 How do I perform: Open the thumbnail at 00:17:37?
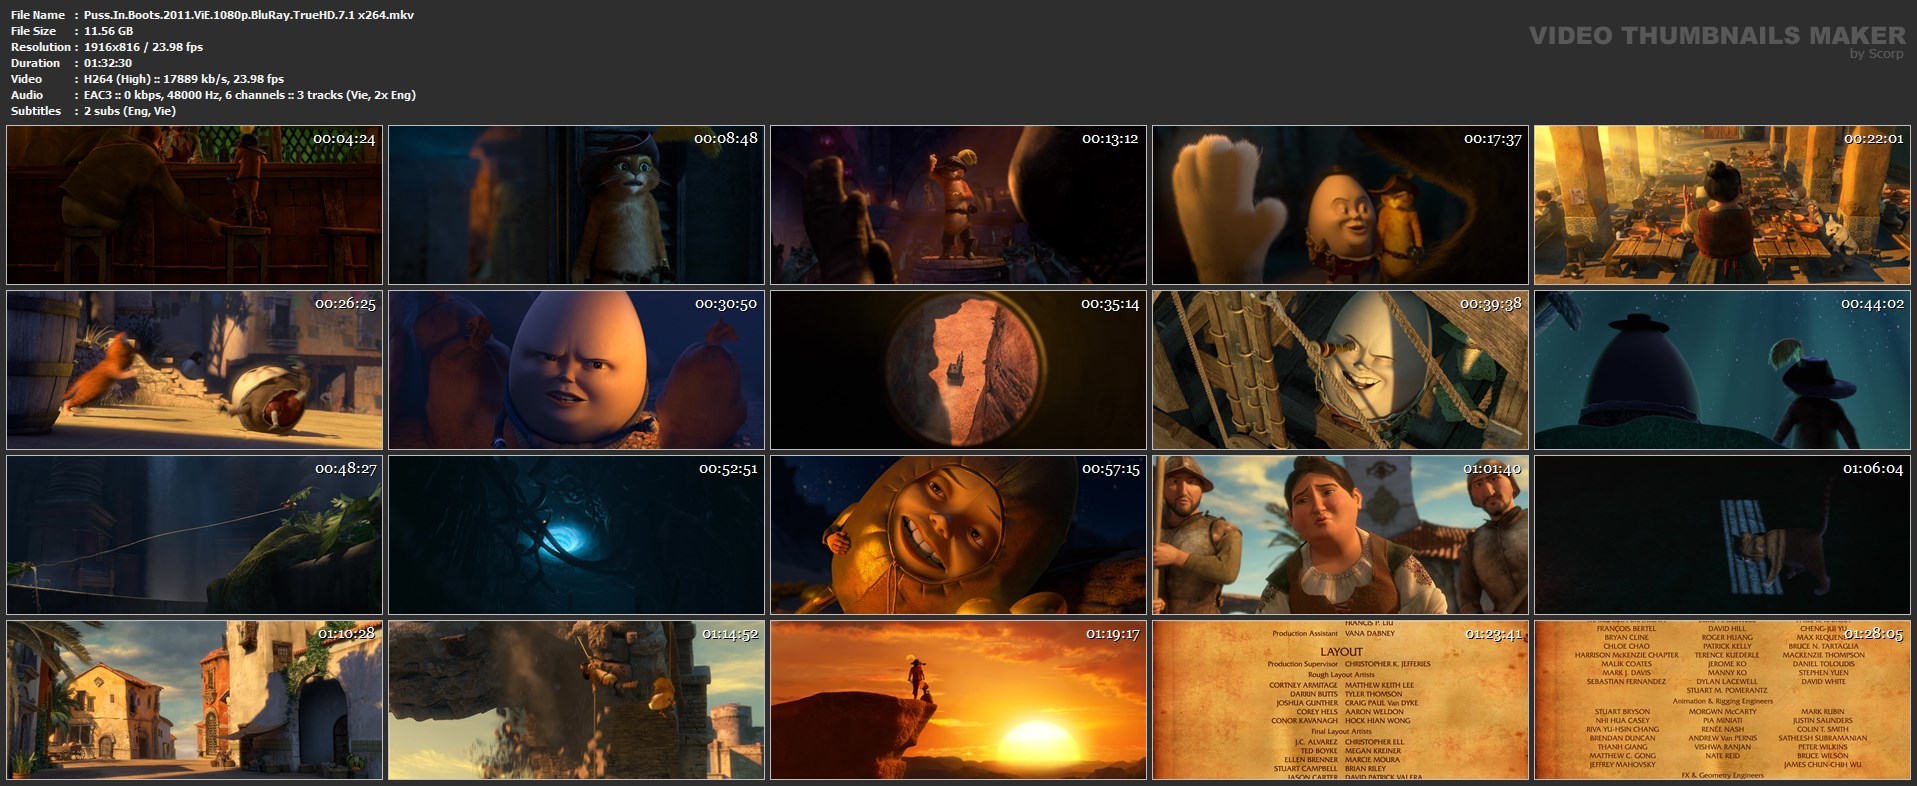pyautogui.click(x=1340, y=205)
